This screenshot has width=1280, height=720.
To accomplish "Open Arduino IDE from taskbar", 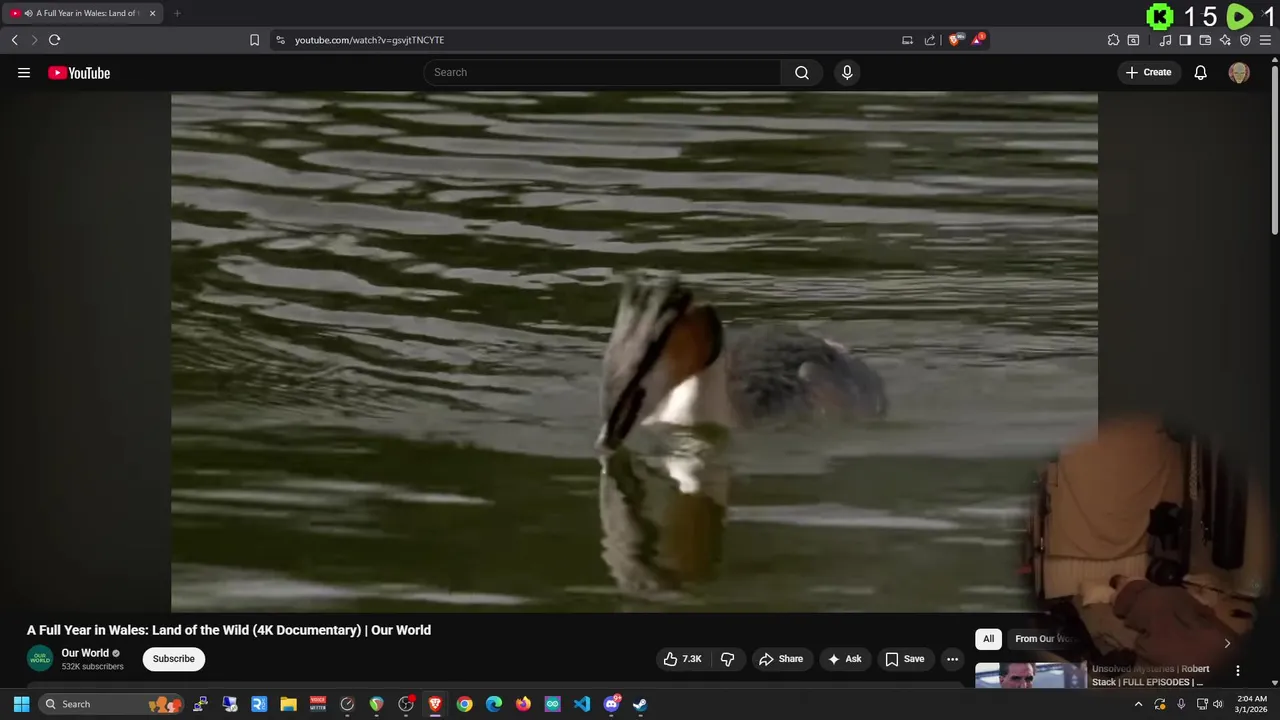I will click(552, 704).
